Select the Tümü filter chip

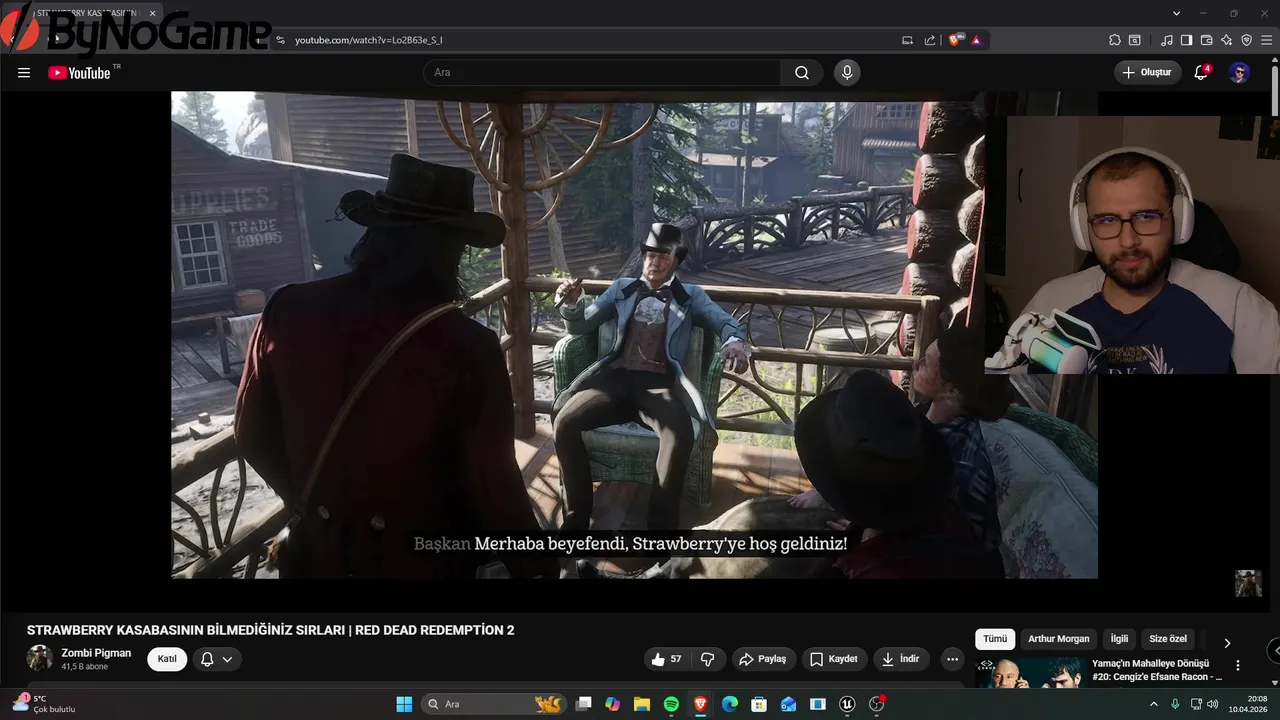pyautogui.click(x=995, y=639)
